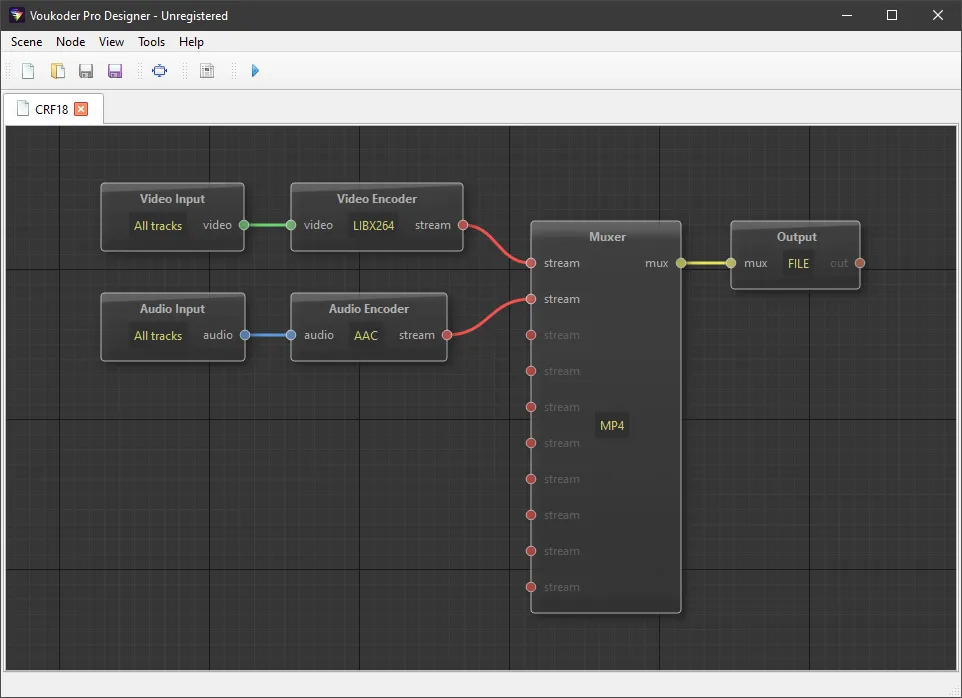Open the Scene menu
The image size is (962, 698).
pyautogui.click(x=27, y=42)
